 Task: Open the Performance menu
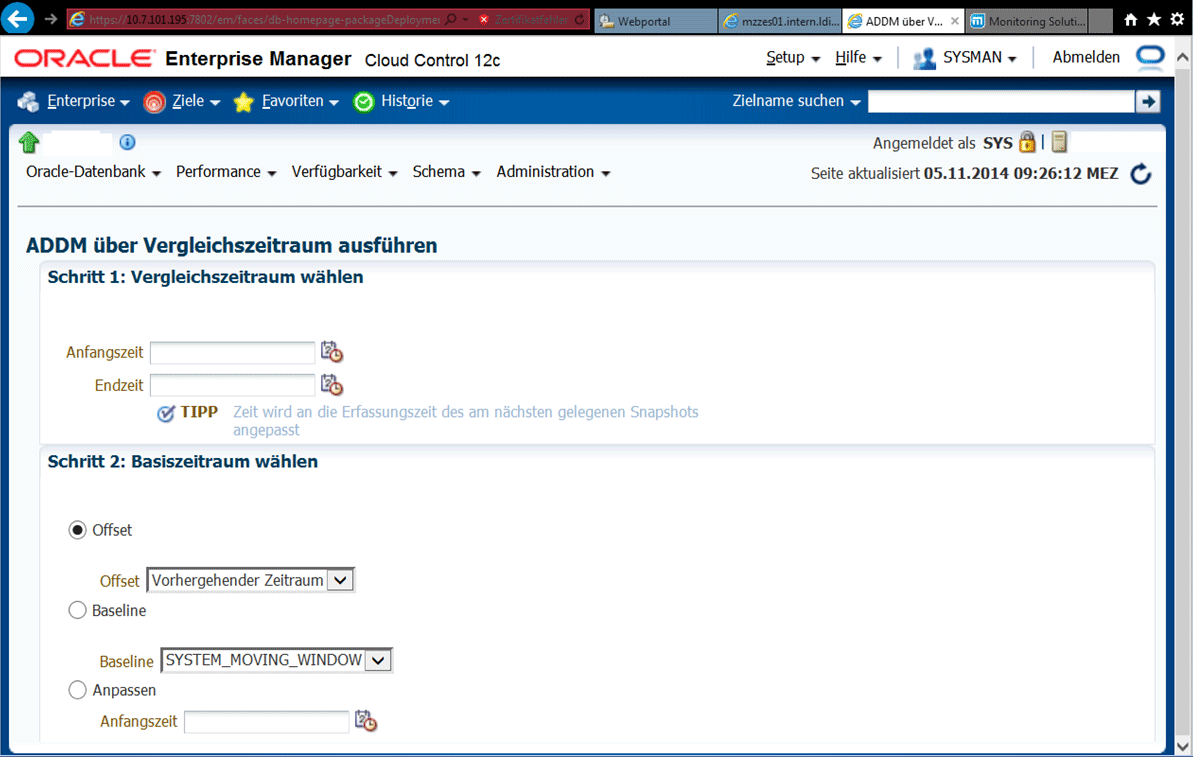click(x=225, y=172)
